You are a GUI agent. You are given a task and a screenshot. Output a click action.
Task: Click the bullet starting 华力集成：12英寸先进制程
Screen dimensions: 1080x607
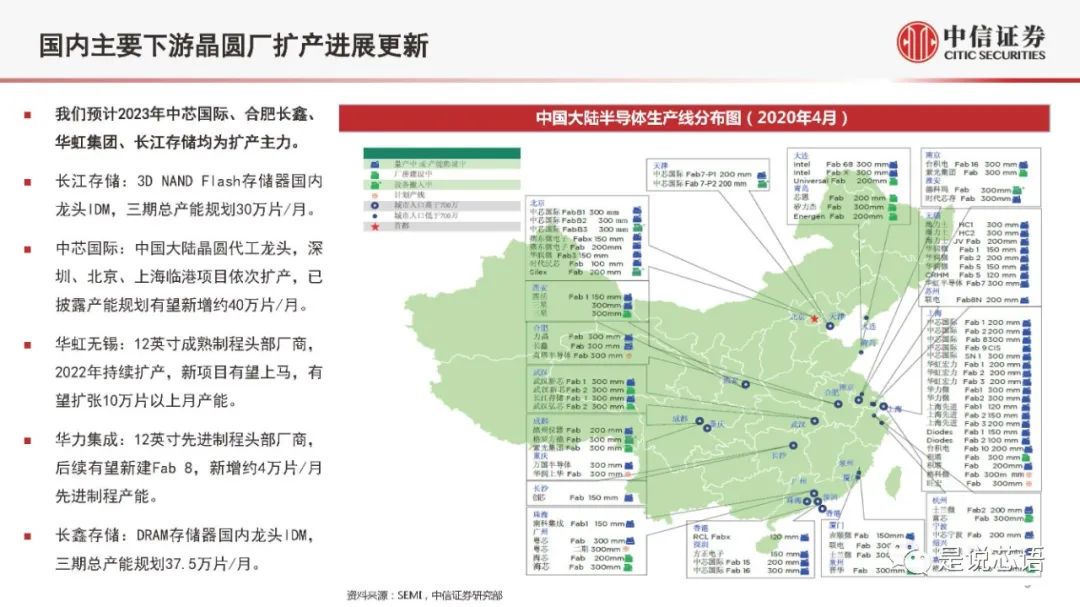tap(189, 468)
